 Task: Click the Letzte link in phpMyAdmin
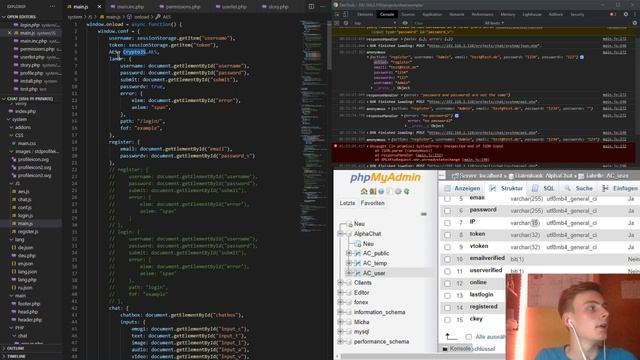pyautogui.click(x=347, y=203)
